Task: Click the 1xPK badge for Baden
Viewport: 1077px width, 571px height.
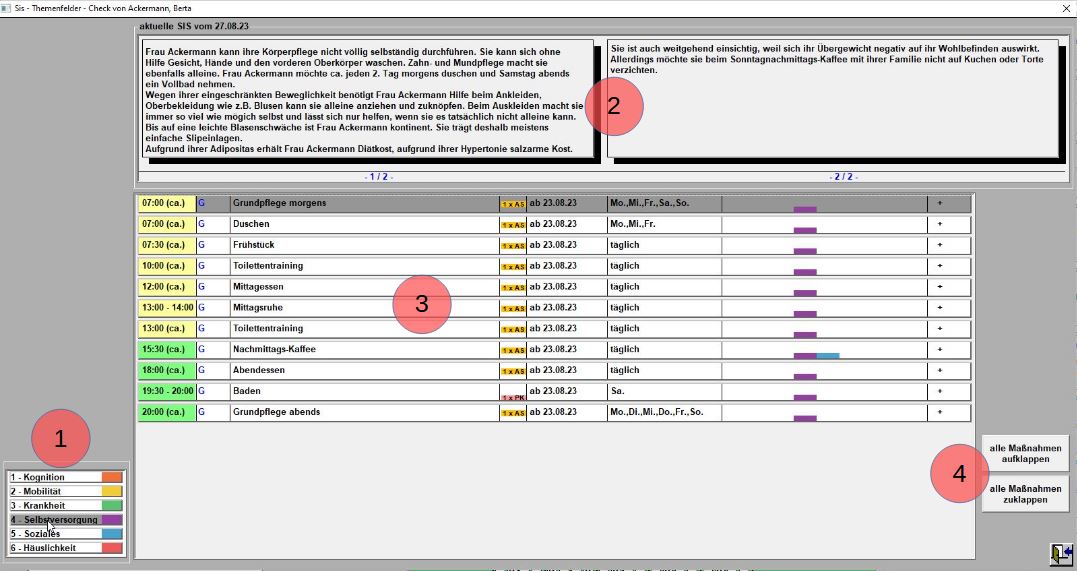Action: tap(512, 397)
